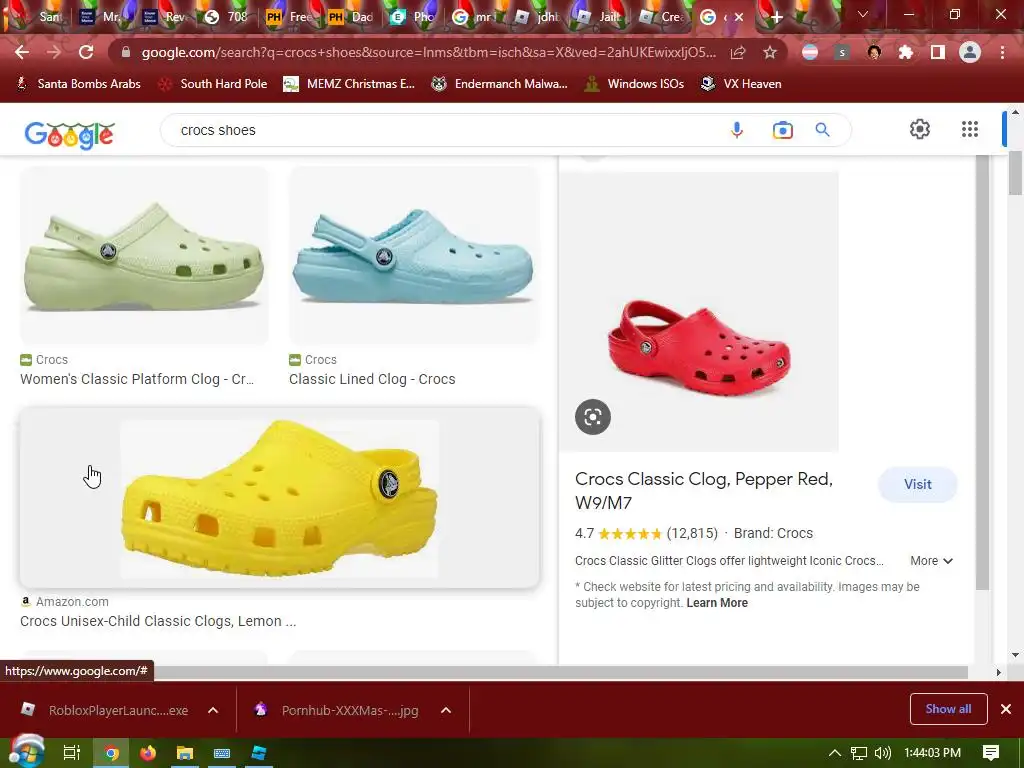This screenshot has width=1024, height=768.
Task: Open the Chrome profile avatar icon
Action: [x=970, y=52]
